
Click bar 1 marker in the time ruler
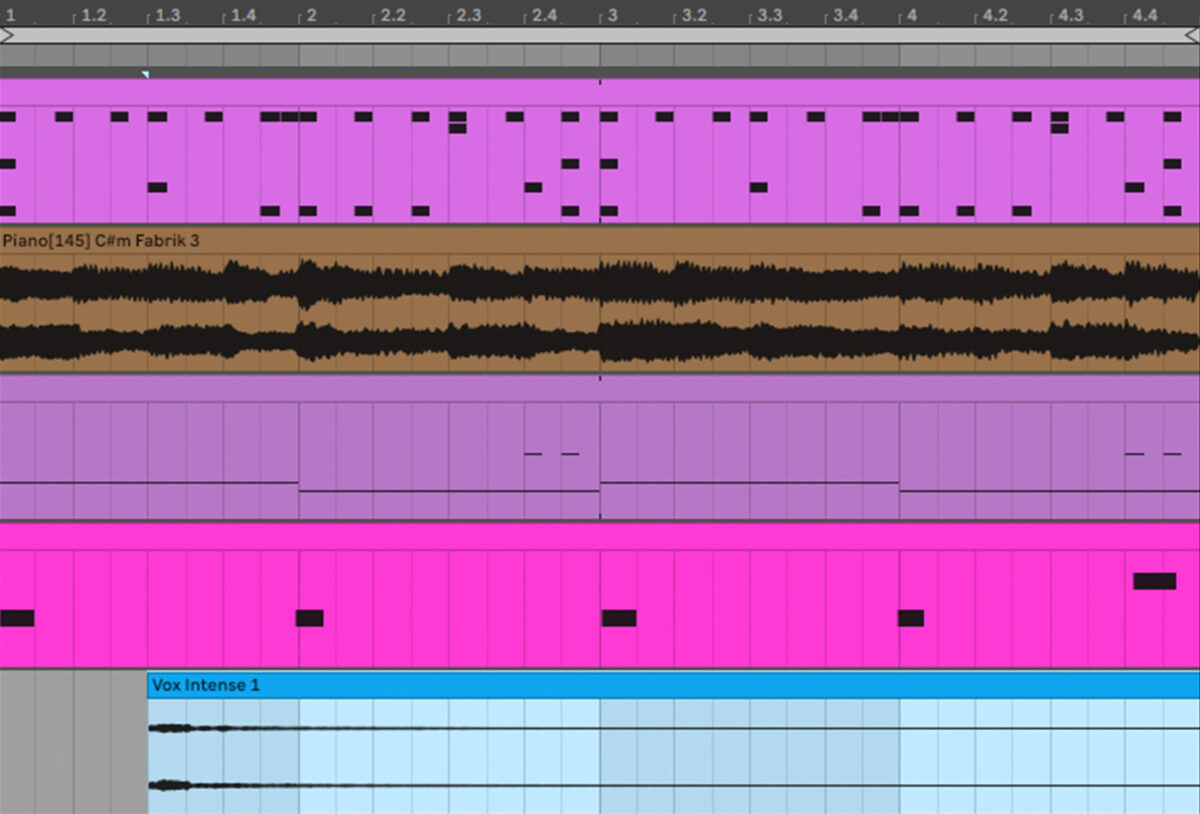pos(10,15)
